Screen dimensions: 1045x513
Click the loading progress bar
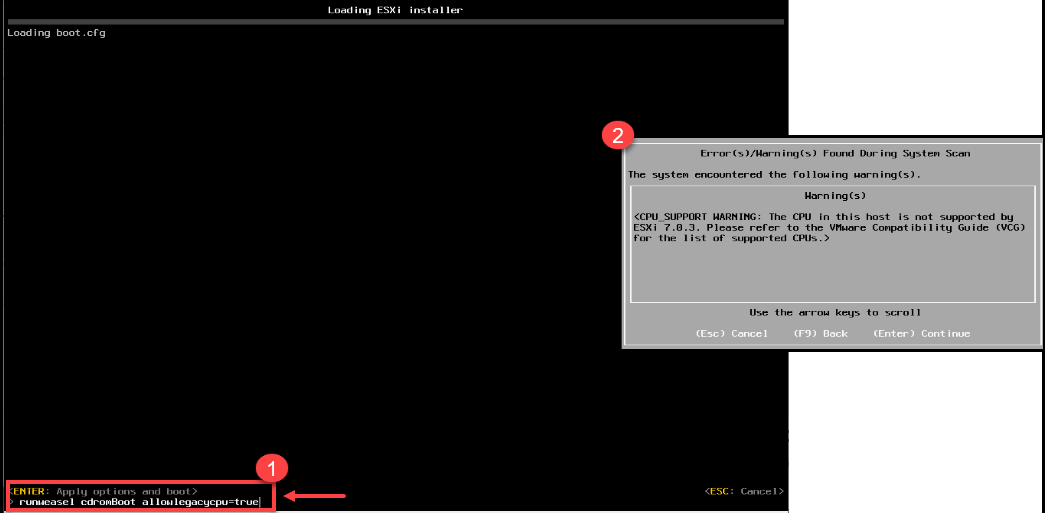[x=395, y=21]
